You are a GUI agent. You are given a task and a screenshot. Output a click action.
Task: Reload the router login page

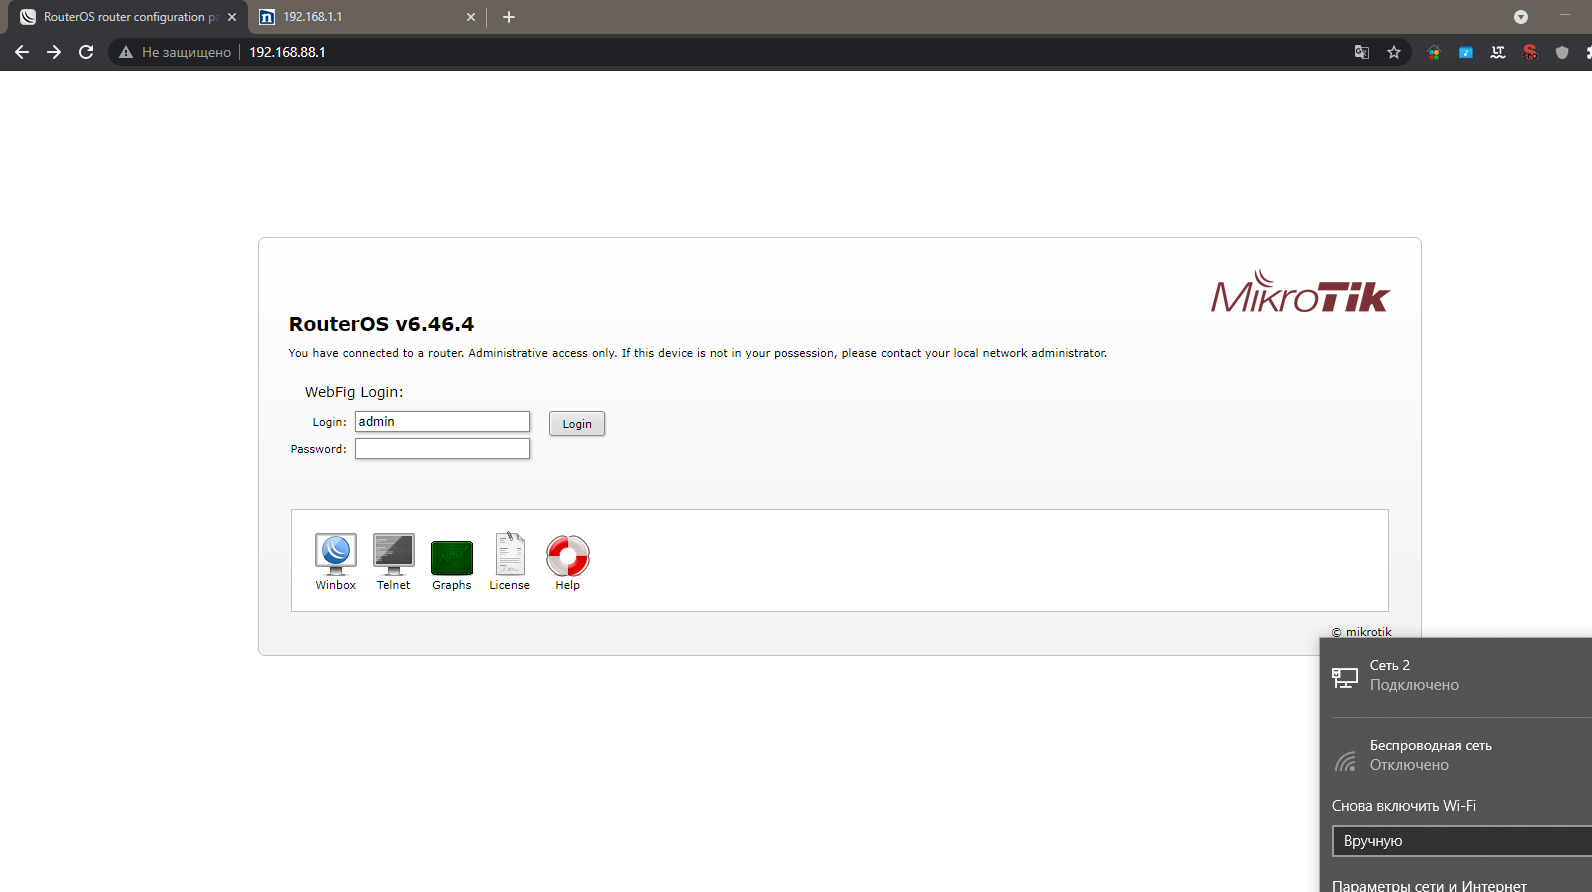click(86, 52)
